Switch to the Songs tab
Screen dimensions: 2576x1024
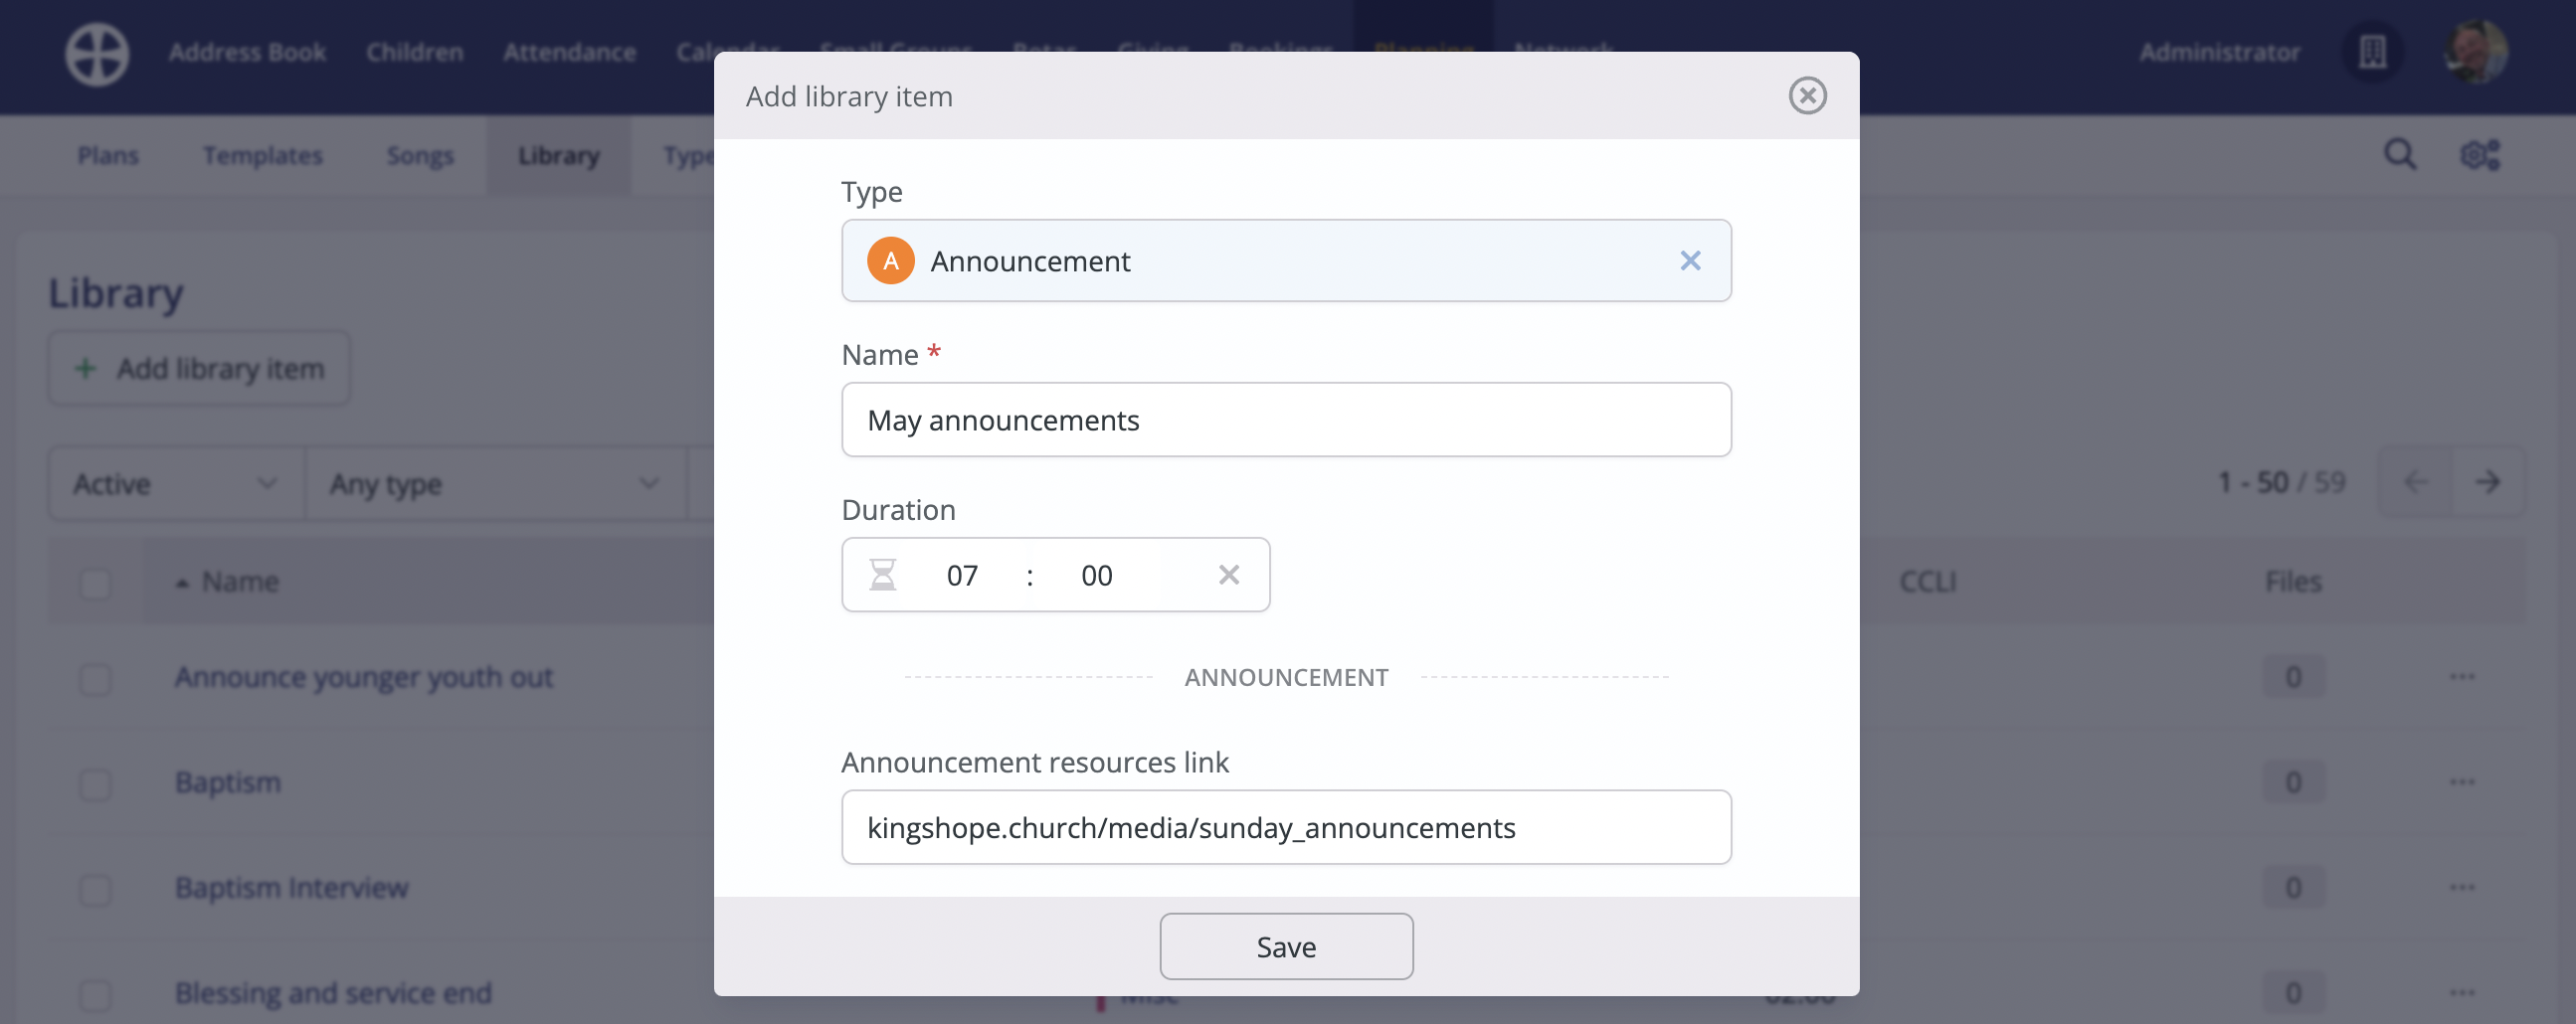pos(419,155)
